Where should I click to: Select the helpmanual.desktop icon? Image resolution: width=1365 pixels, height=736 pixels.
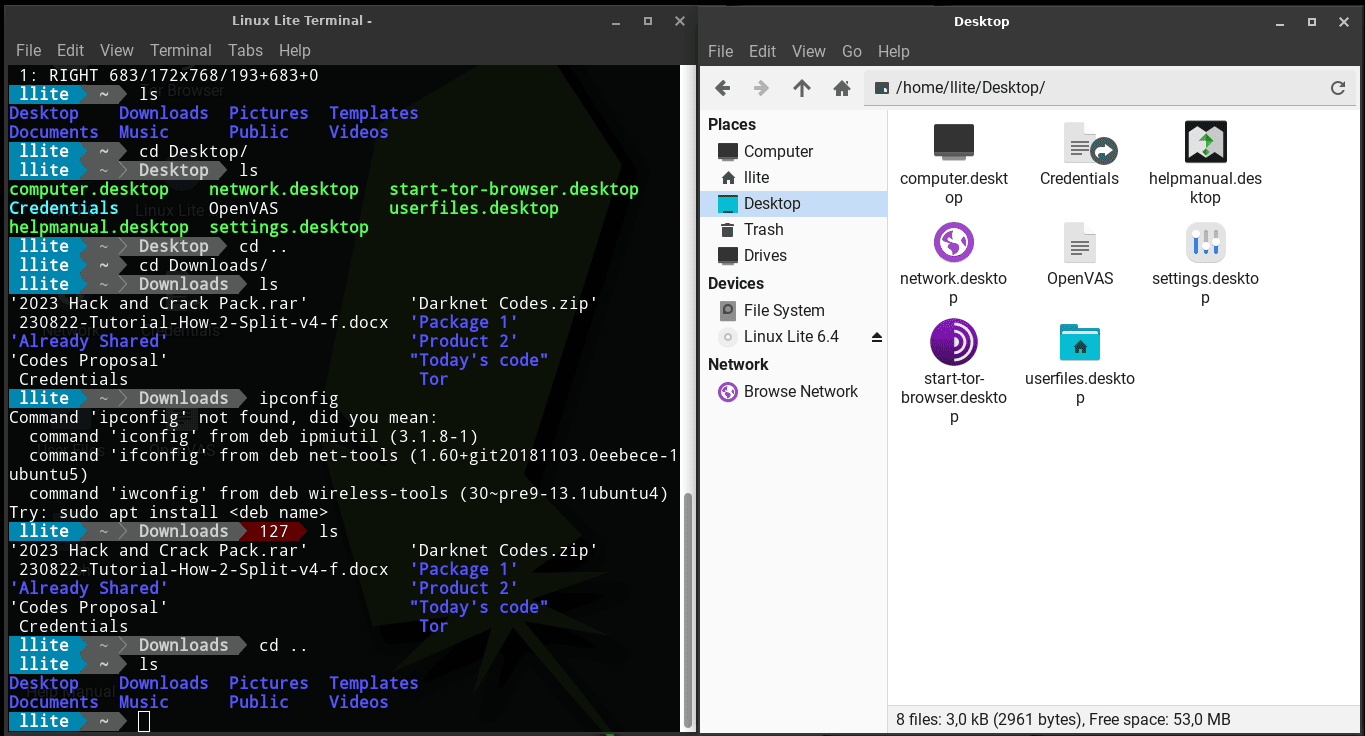coord(1205,142)
